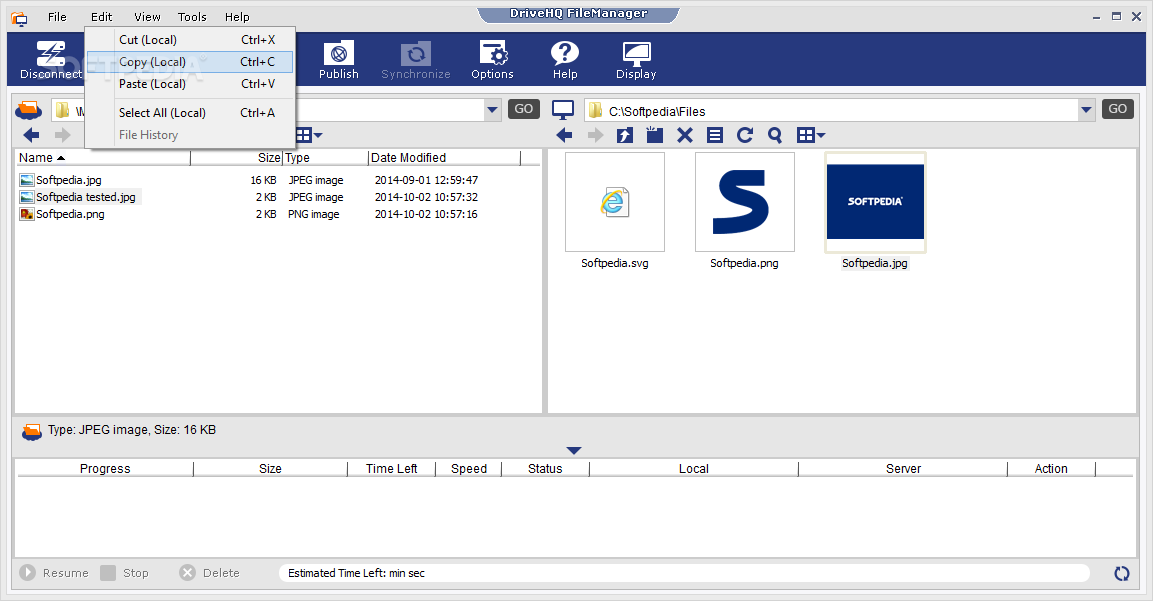
Task: Expand the local path history dropdown
Action: pos(1086,110)
